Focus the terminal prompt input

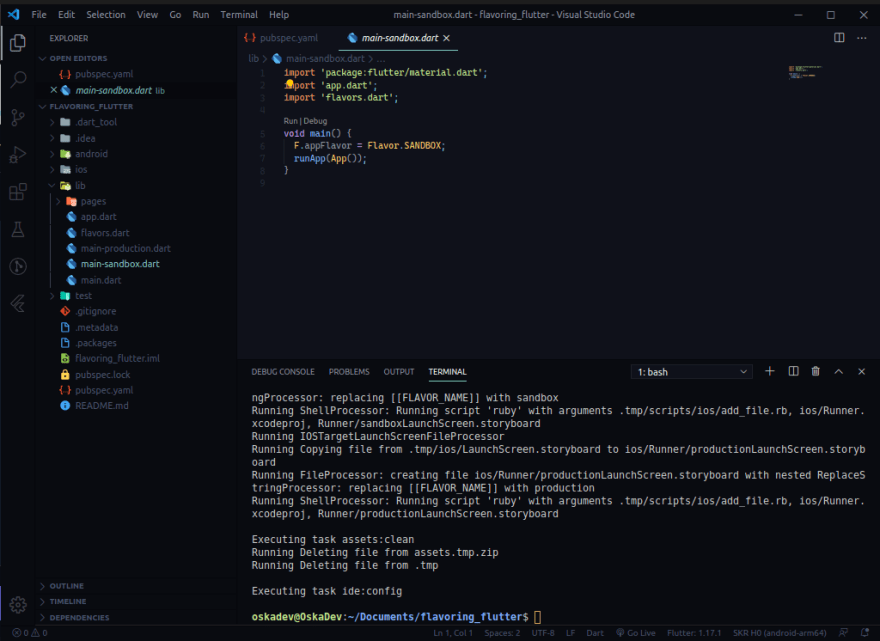538,617
